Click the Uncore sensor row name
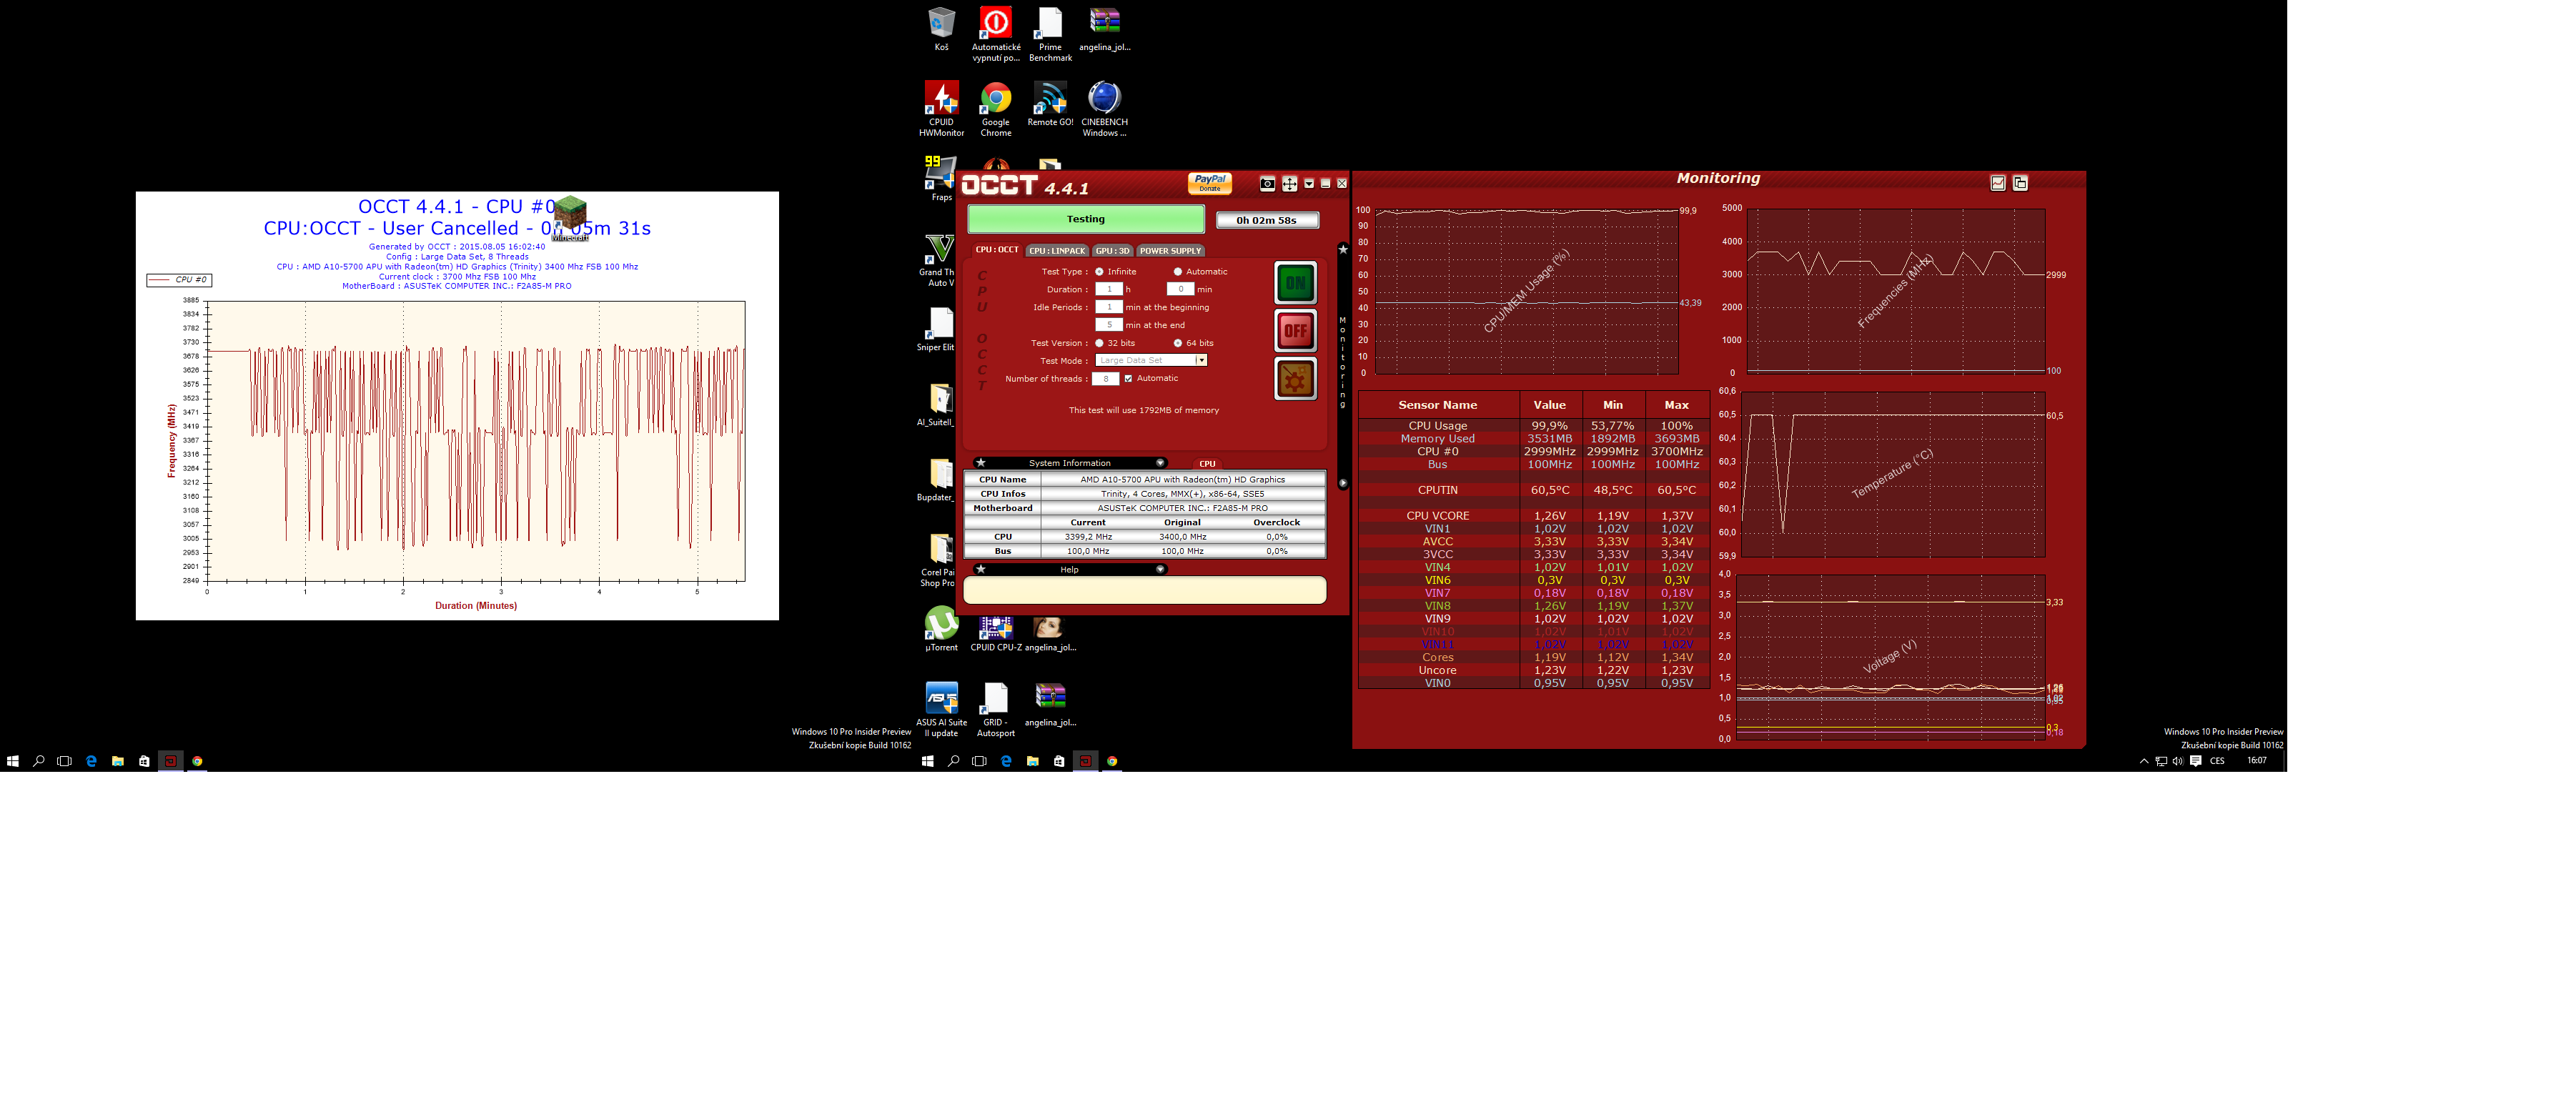Image resolution: width=2576 pixels, height=1102 pixels. tap(1437, 671)
